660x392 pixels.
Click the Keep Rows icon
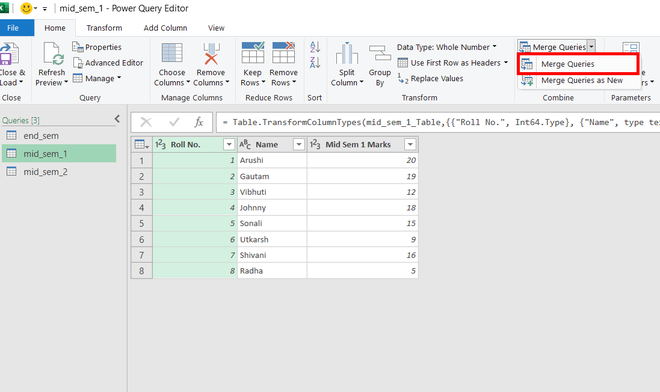[x=253, y=53]
